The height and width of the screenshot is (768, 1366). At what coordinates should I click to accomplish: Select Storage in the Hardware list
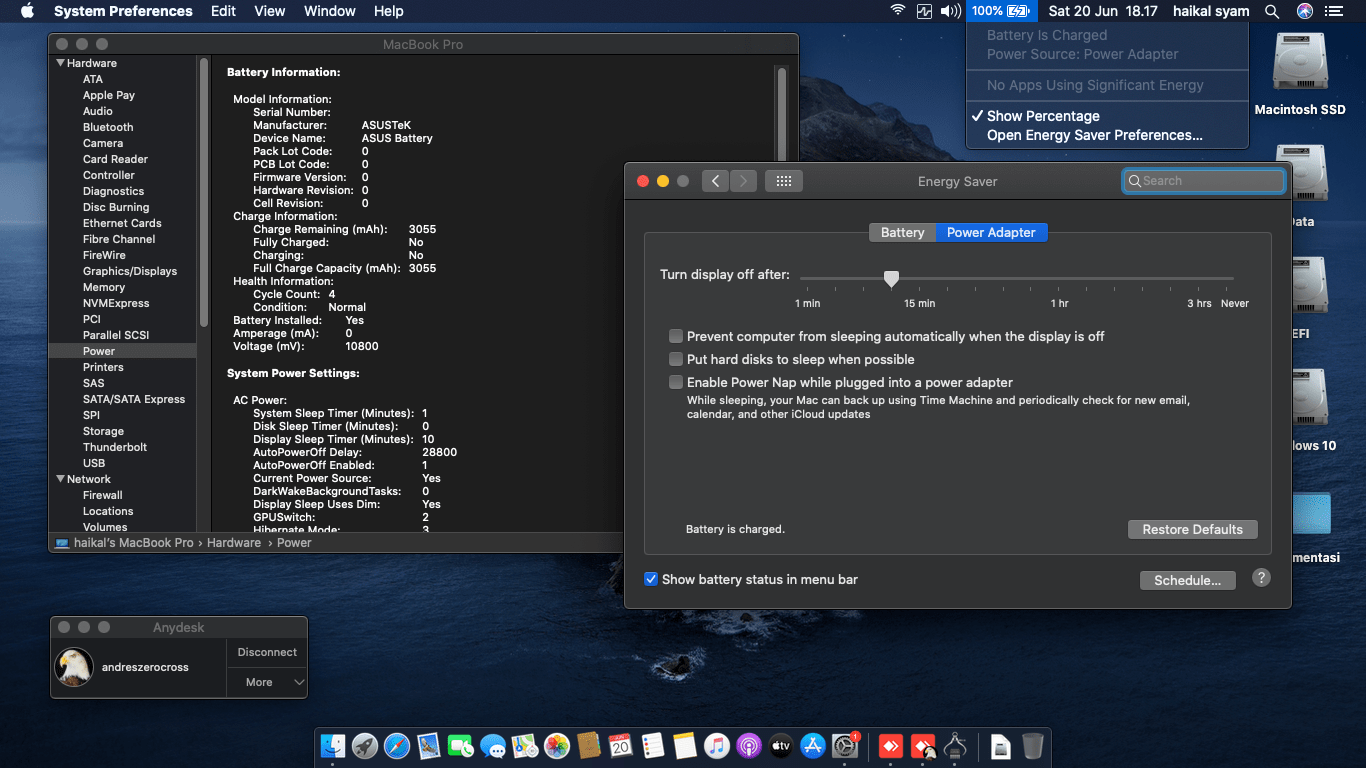(x=103, y=431)
